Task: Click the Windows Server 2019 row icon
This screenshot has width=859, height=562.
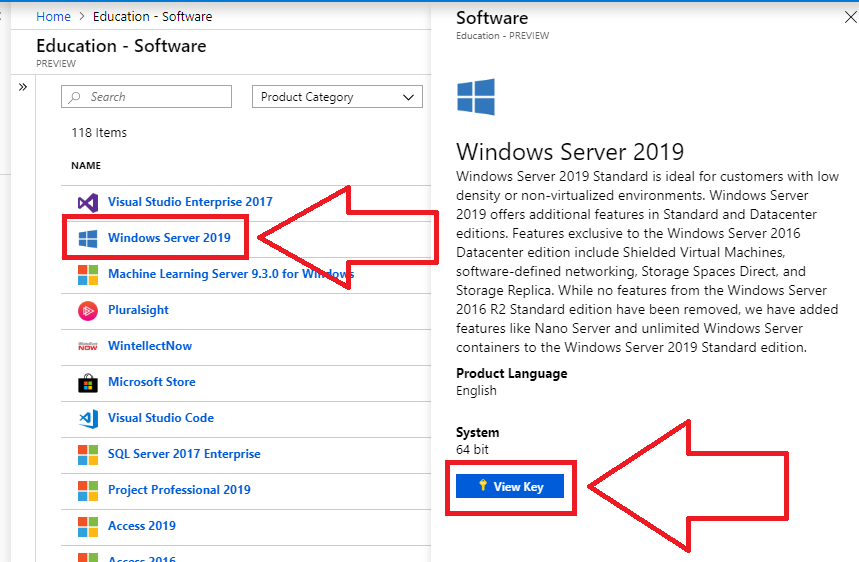Action: coord(88,239)
